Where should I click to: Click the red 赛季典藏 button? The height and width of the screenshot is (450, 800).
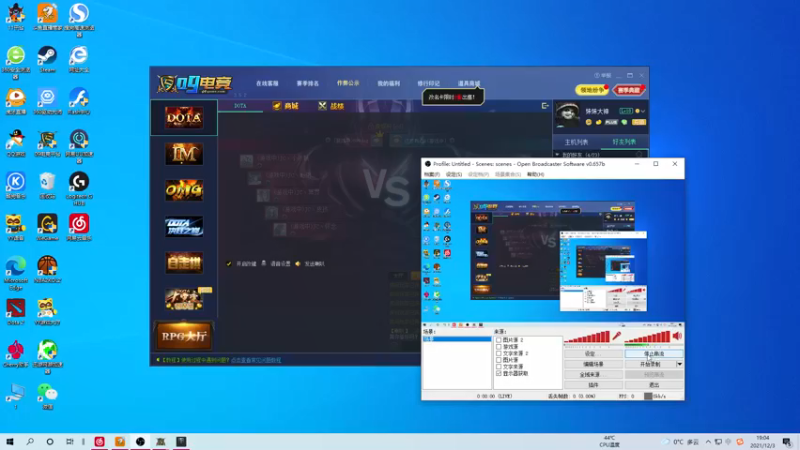[x=629, y=90]
